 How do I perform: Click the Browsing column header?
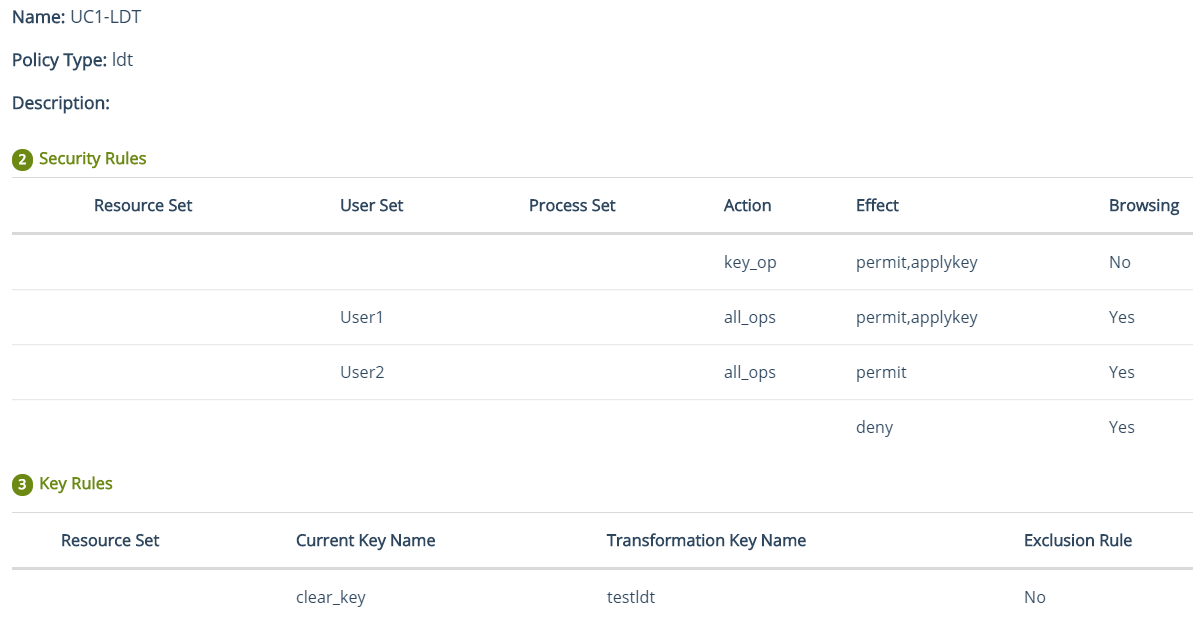[x=1143, y=206]
